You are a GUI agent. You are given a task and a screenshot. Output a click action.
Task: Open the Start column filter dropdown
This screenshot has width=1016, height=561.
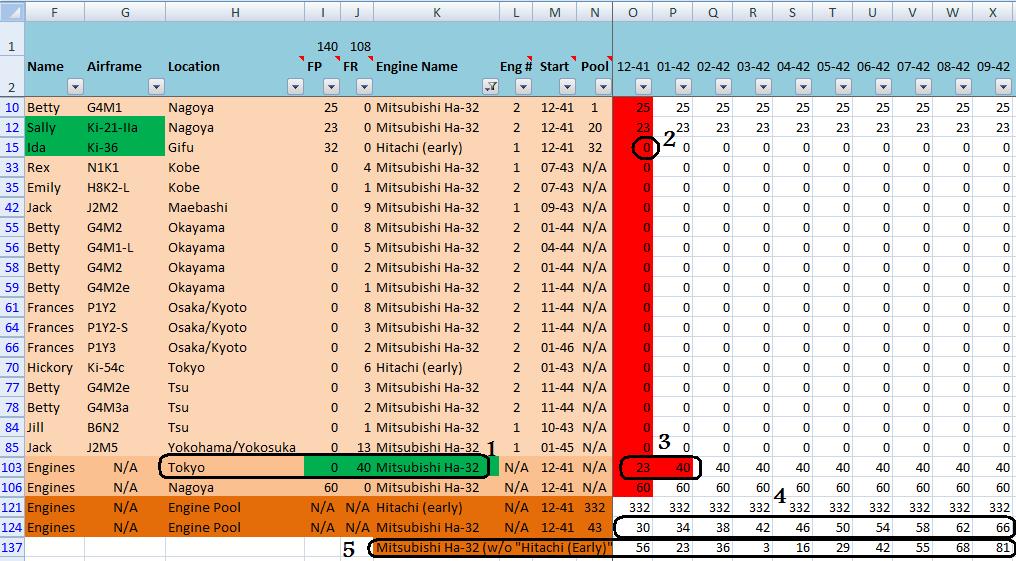click(x=568, y=87)
